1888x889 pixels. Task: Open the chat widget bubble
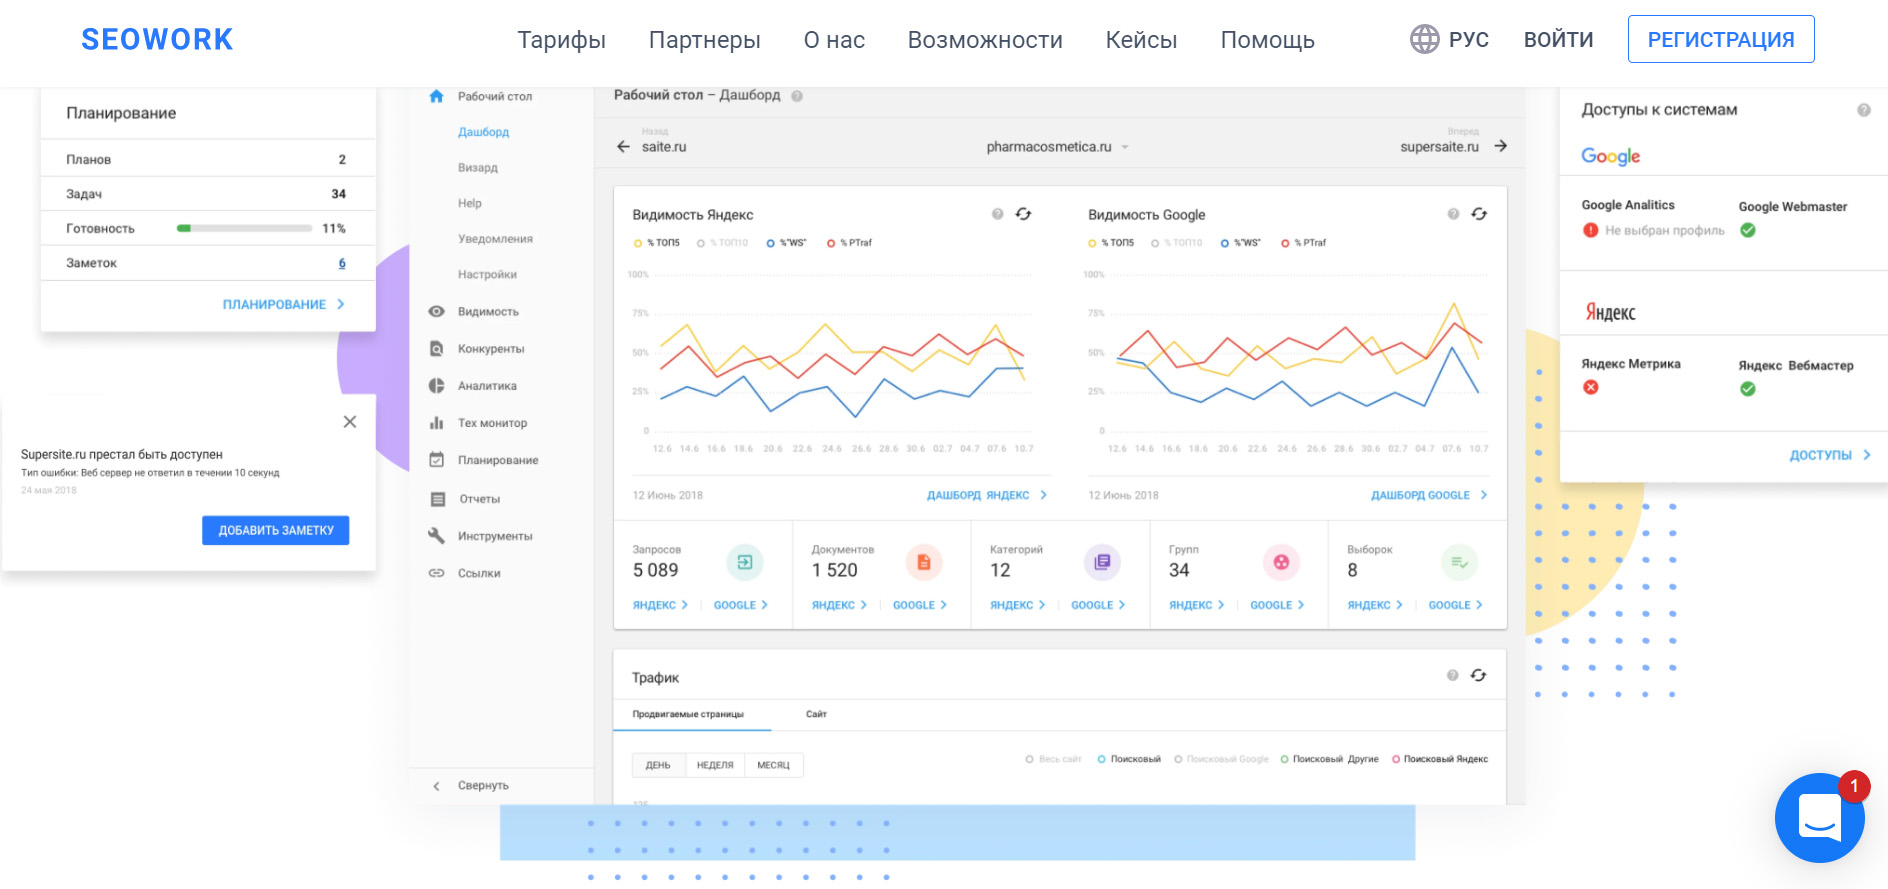pos(1819,818)
